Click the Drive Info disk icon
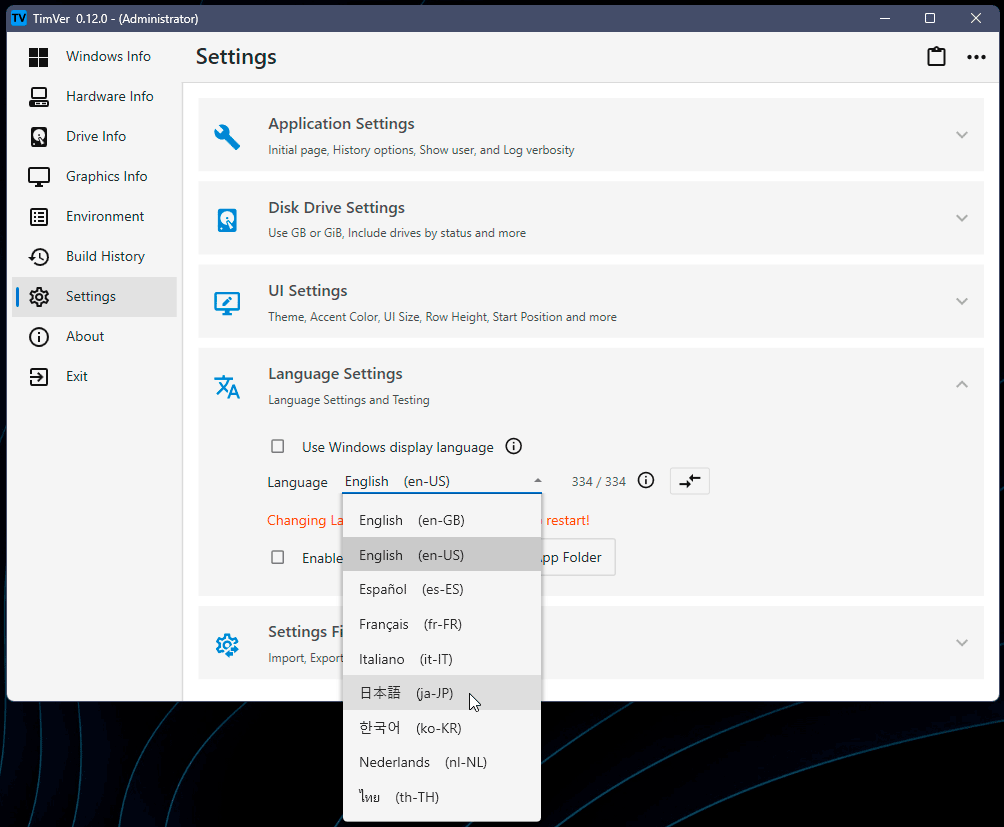This screenshot has width=1004, height=827. (38, 136)
